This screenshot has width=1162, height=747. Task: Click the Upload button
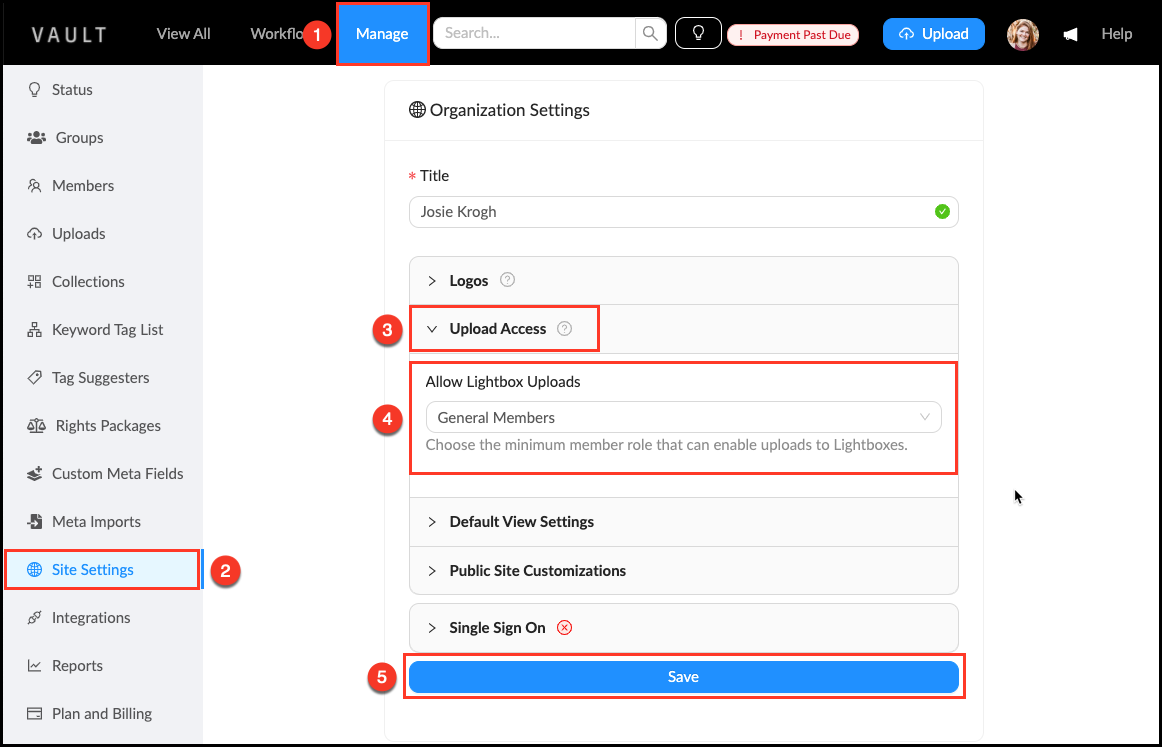[933, 34]
